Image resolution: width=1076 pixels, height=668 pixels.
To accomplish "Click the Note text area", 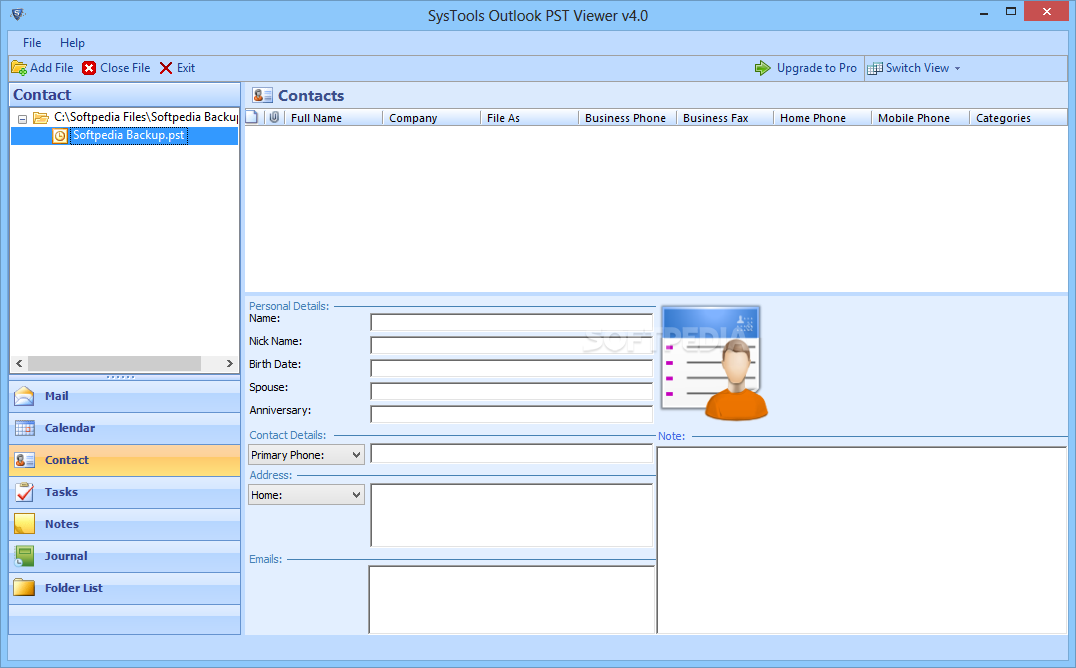I will [862, 540].
